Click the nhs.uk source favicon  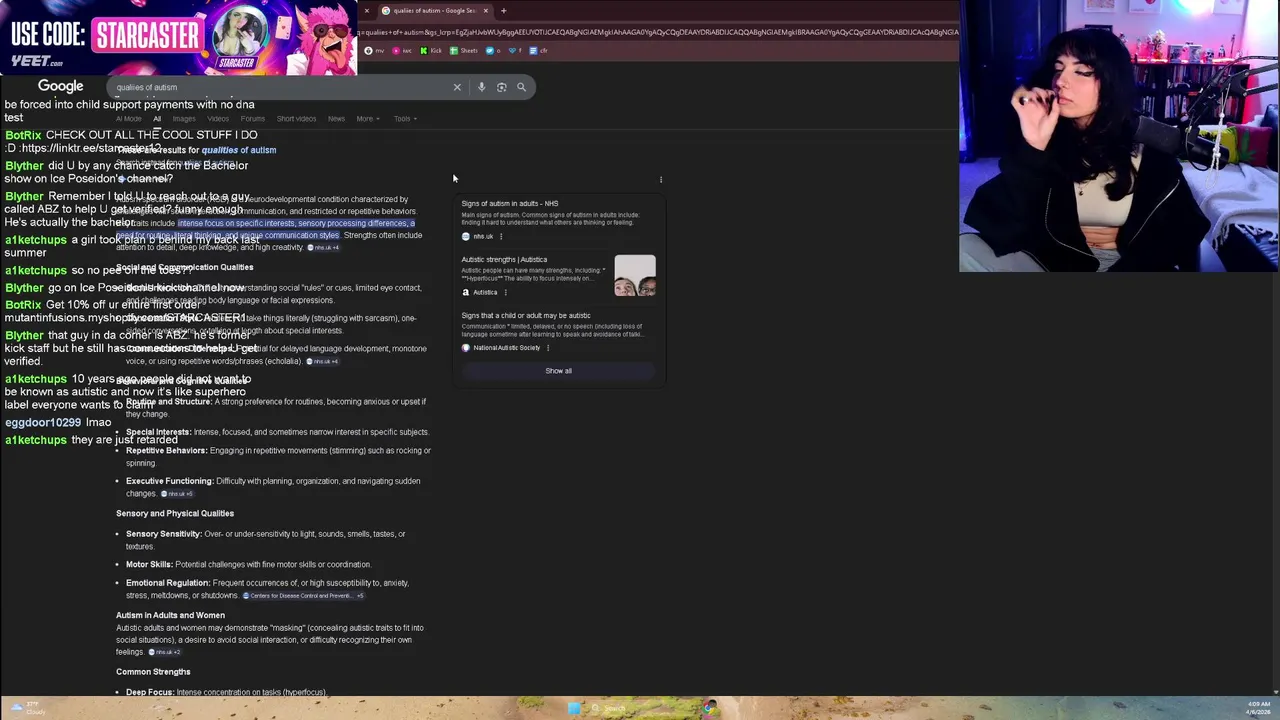[x=465, y=236]
